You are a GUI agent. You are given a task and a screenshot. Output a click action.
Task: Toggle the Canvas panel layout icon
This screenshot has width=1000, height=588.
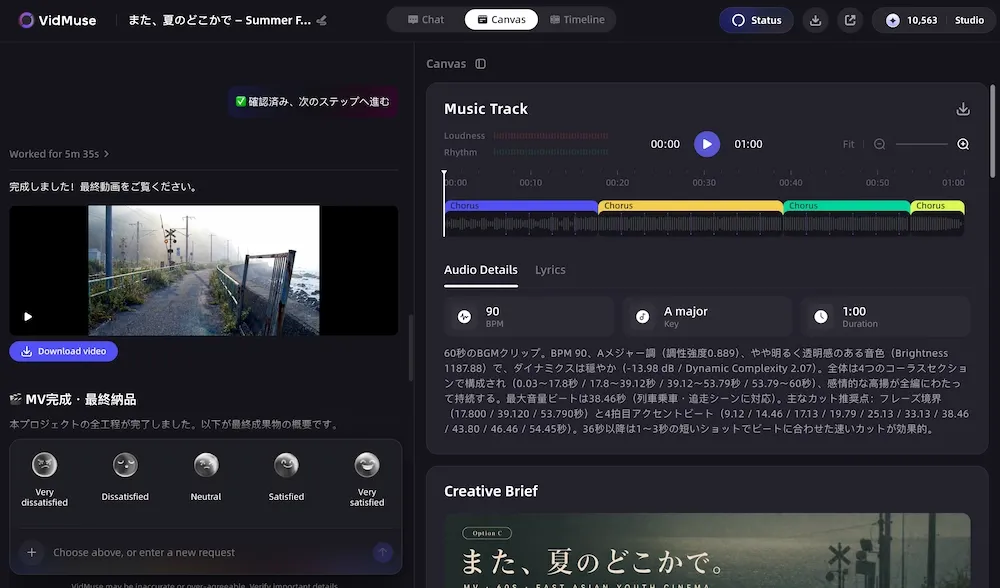(x=480, y=64)
